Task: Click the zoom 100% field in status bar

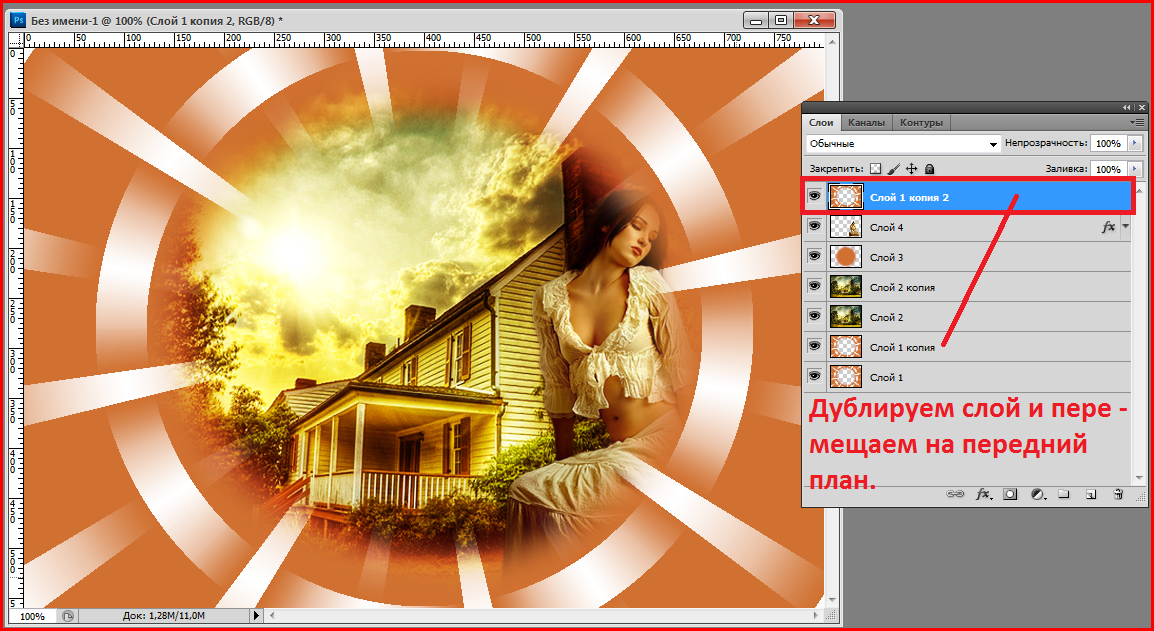Action: point(34,615)
